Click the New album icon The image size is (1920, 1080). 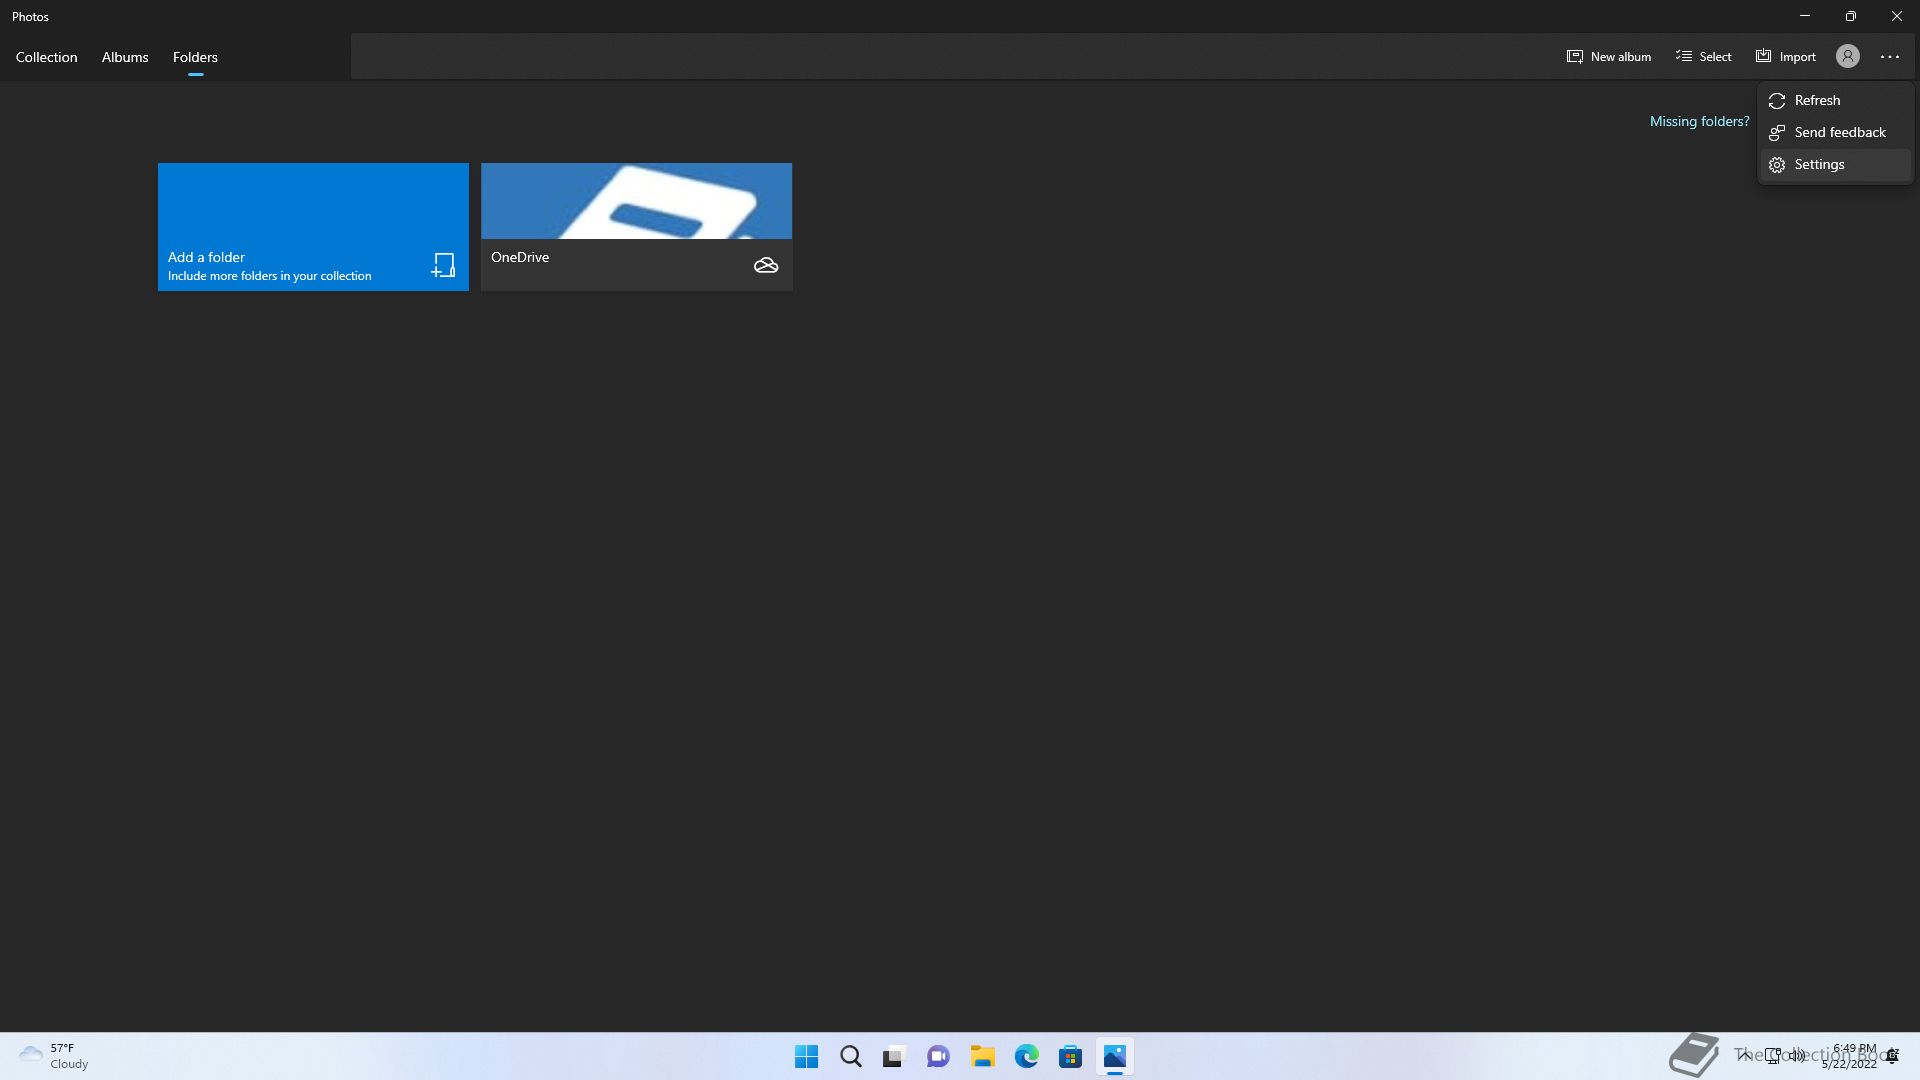click(x=1574, y=57)
